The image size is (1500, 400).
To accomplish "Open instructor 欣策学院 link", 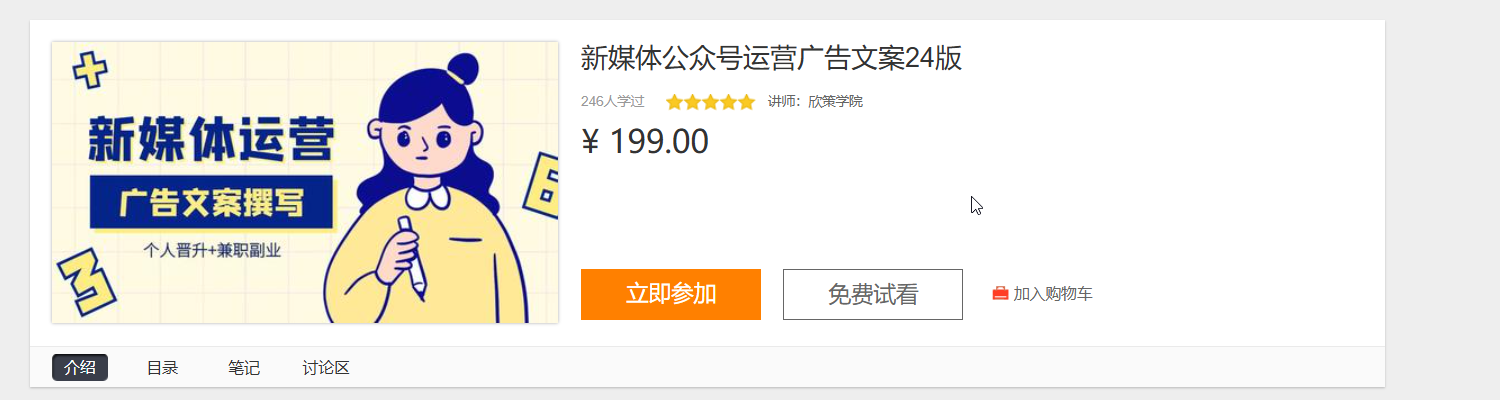I will [x=835, y=102].
